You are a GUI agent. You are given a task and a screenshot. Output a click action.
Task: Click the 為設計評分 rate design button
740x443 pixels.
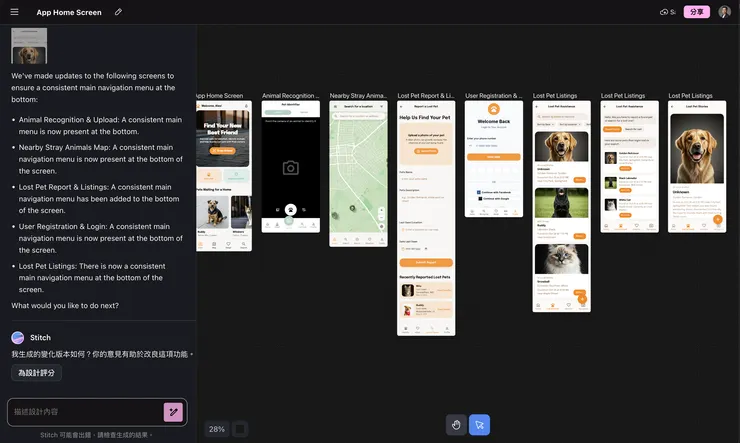pyautogui.click(x=36, y=373)
